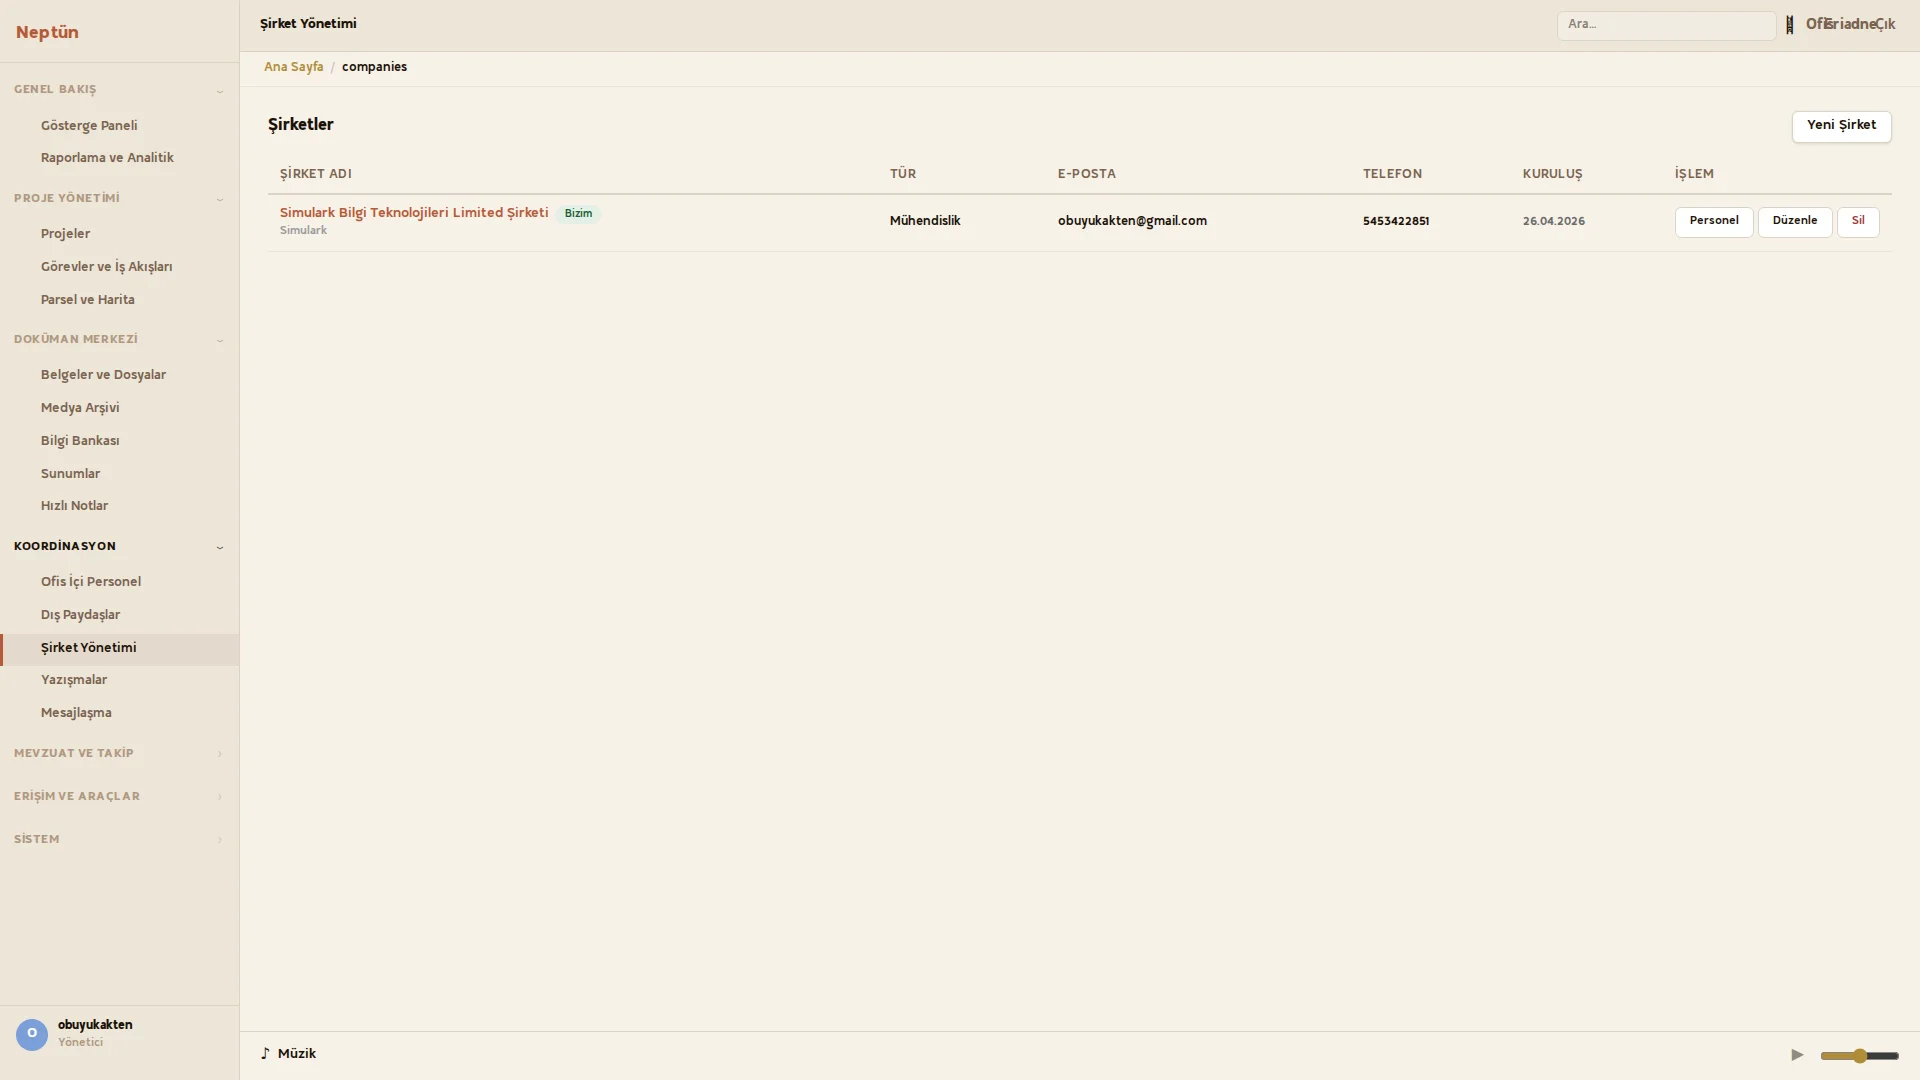Click date 26.04.2026
The height and width of the screenshot is (1080, 1920).
pos(1553,222)
